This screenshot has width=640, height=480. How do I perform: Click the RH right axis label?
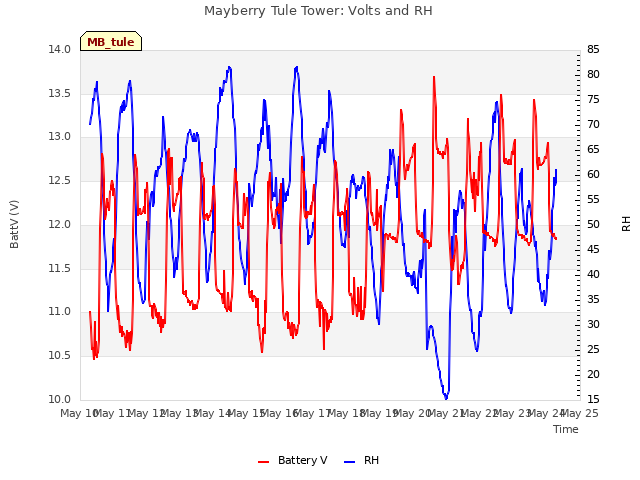626,224
